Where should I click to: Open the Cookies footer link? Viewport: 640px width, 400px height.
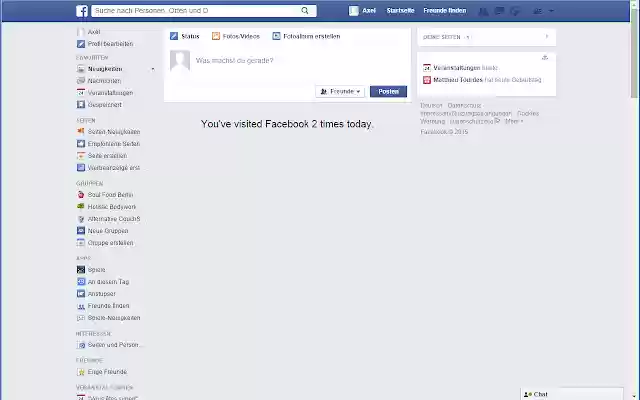click(528, 113)
